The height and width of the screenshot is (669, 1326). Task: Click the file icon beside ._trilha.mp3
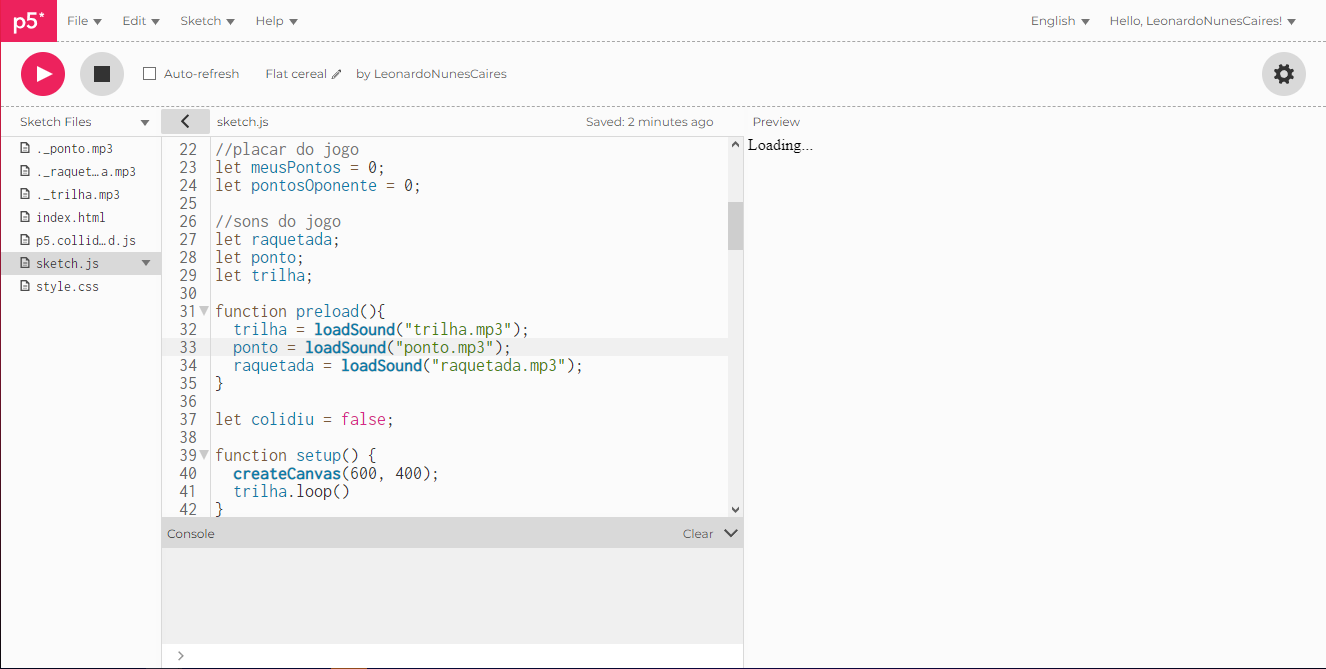25,194
